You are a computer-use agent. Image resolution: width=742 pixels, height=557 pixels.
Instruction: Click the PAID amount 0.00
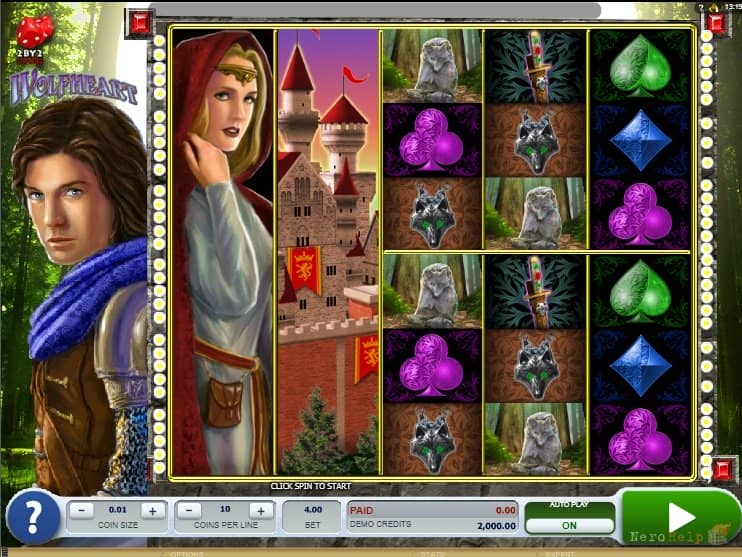(505, 510)
